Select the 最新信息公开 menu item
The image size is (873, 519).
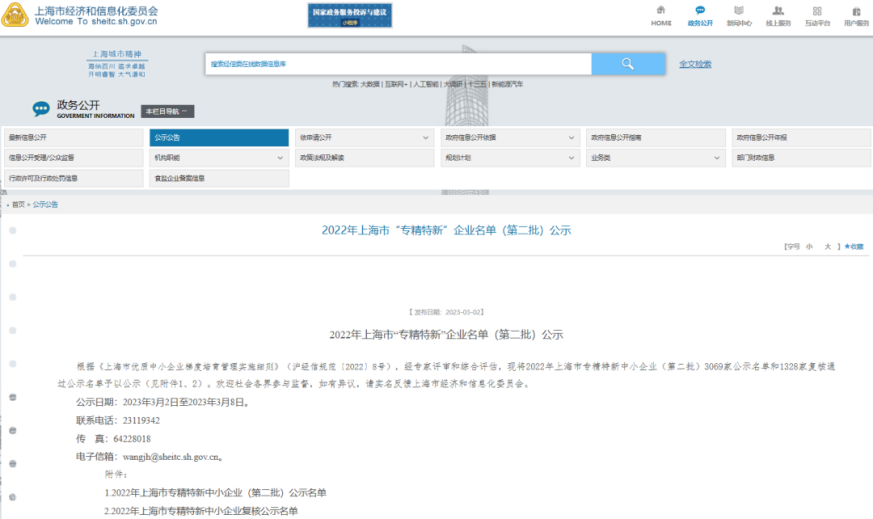tap(74, 137)
